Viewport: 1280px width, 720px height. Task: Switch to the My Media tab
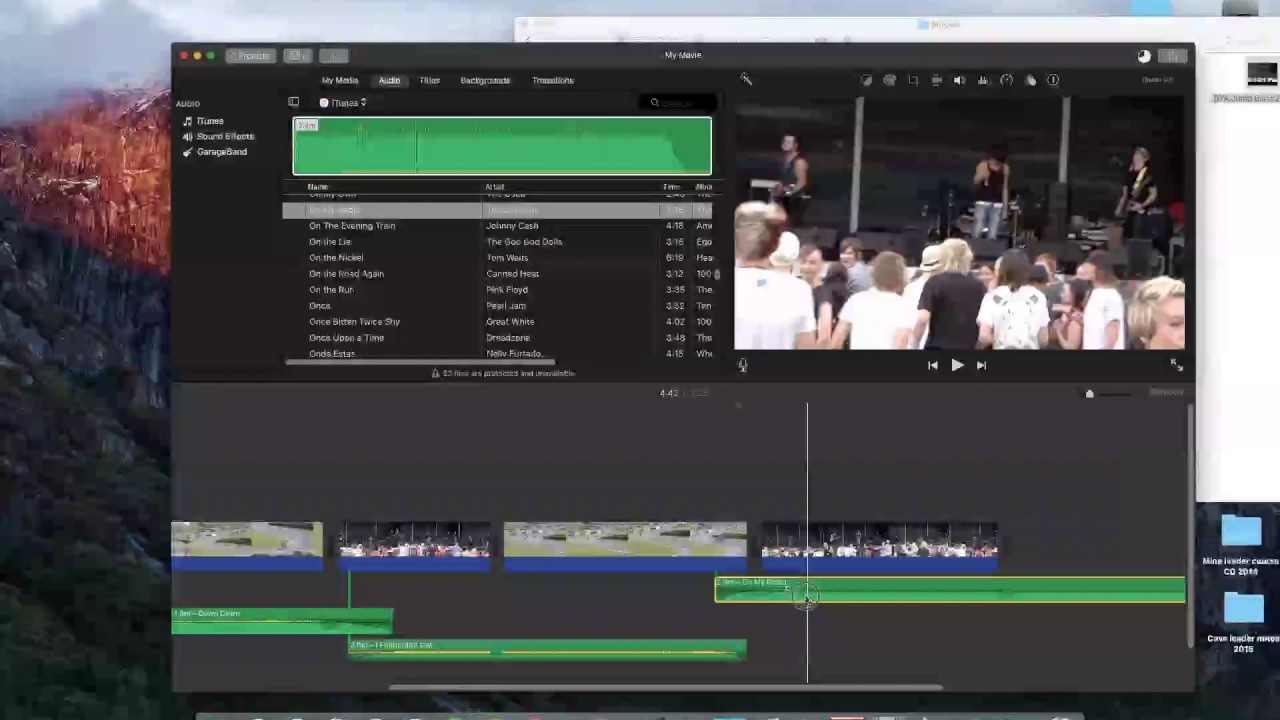(339, 80)
